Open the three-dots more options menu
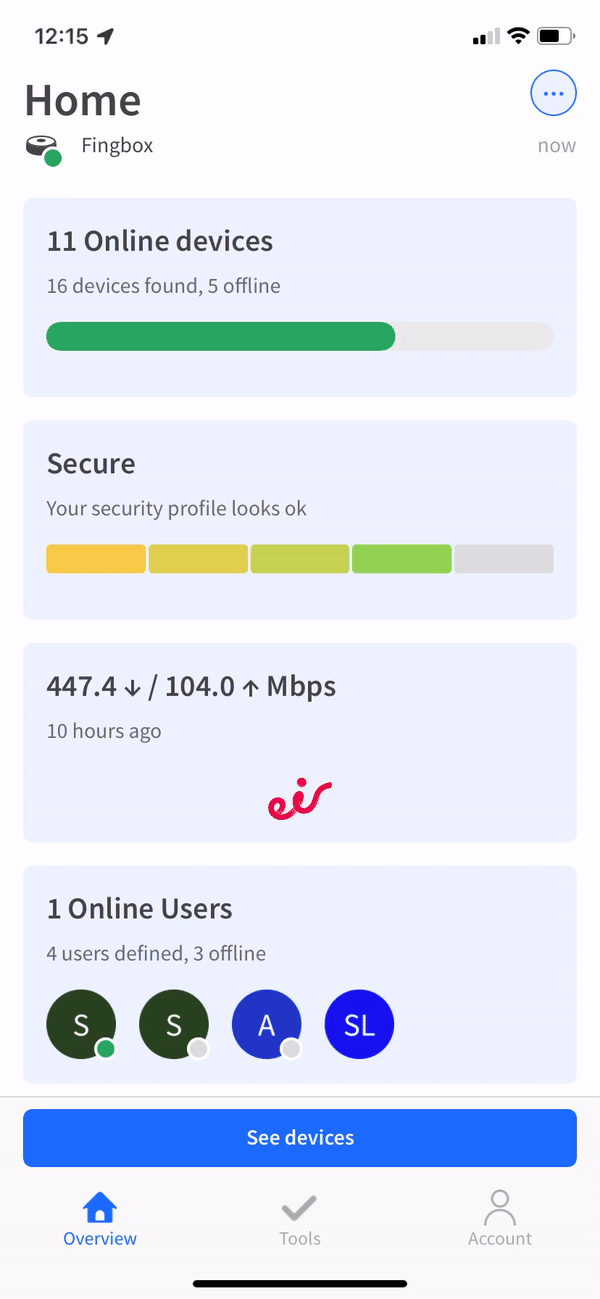 553,95
